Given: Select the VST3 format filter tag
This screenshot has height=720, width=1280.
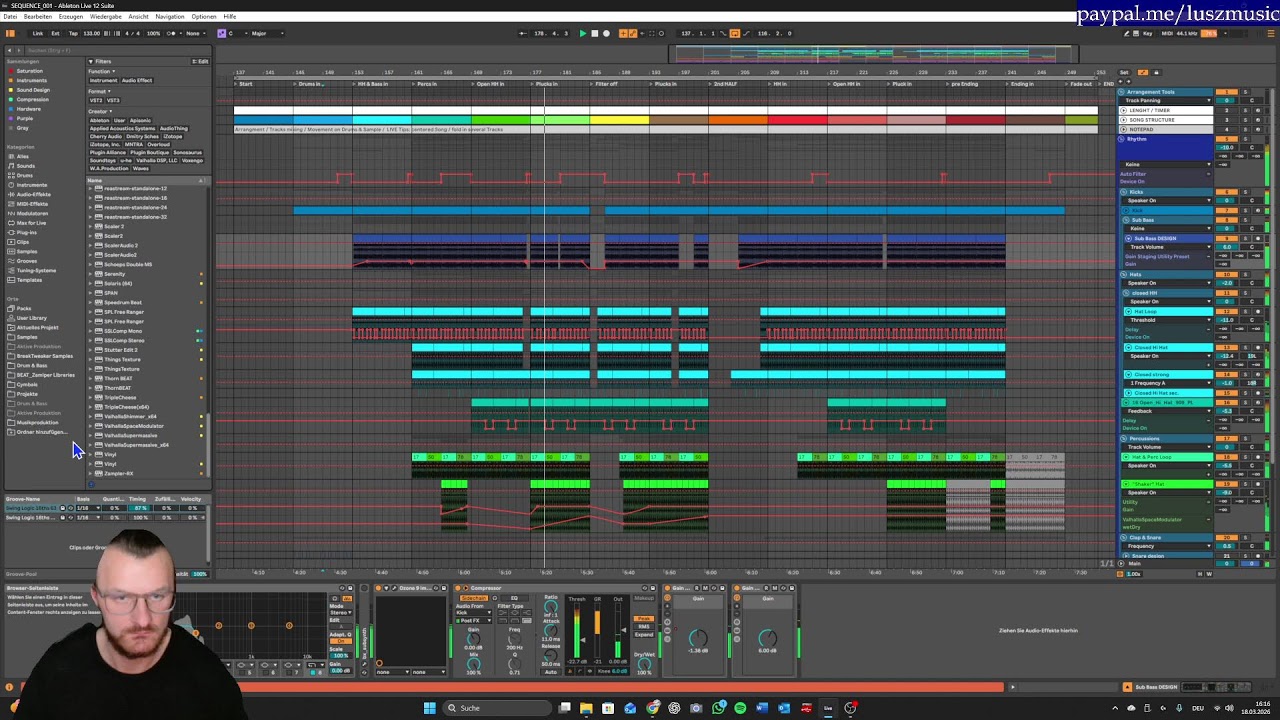Looking at the screenshot, I should 113,100.
